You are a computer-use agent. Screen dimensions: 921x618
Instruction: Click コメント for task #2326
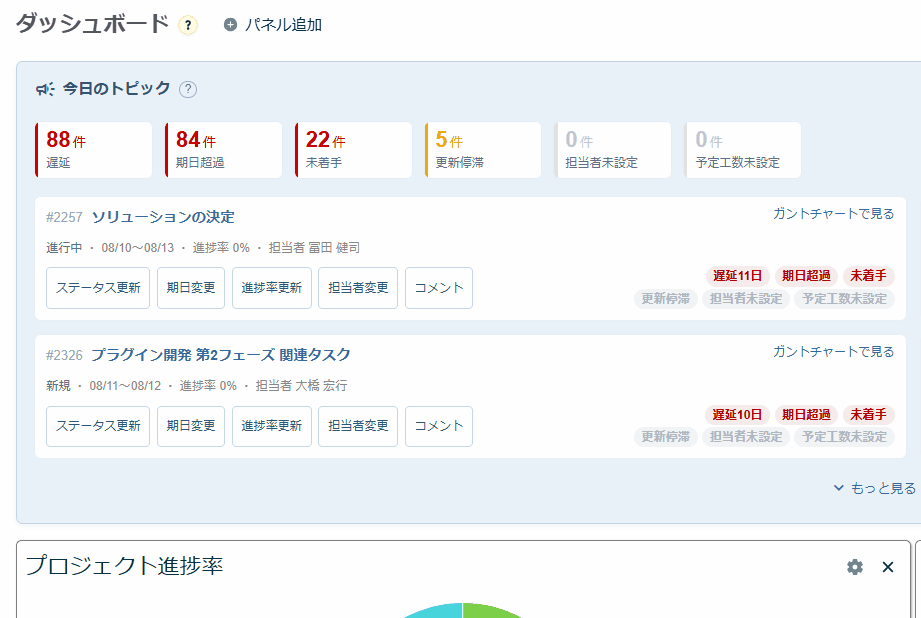pyautogui.click(x=439, y=426)
